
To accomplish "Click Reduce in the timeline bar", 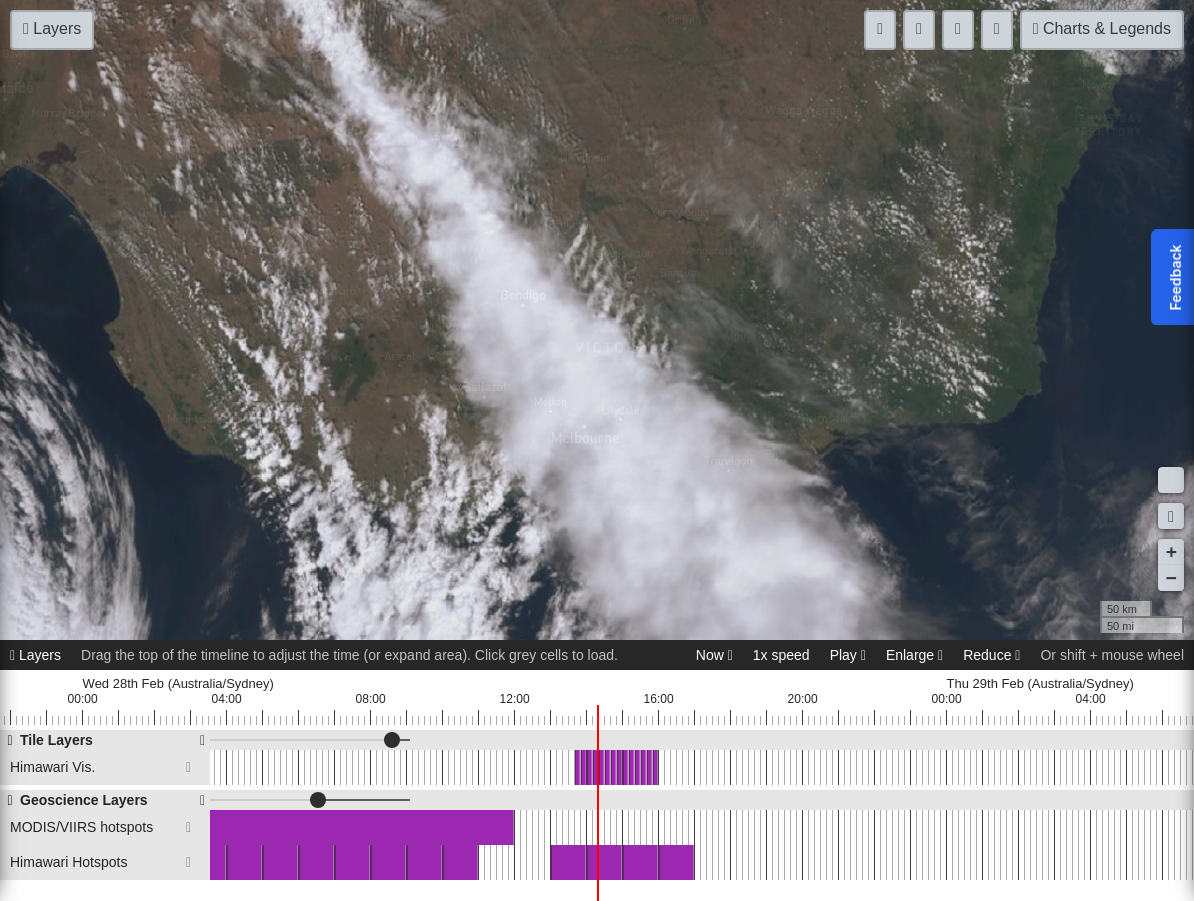I will click(991, 655).
